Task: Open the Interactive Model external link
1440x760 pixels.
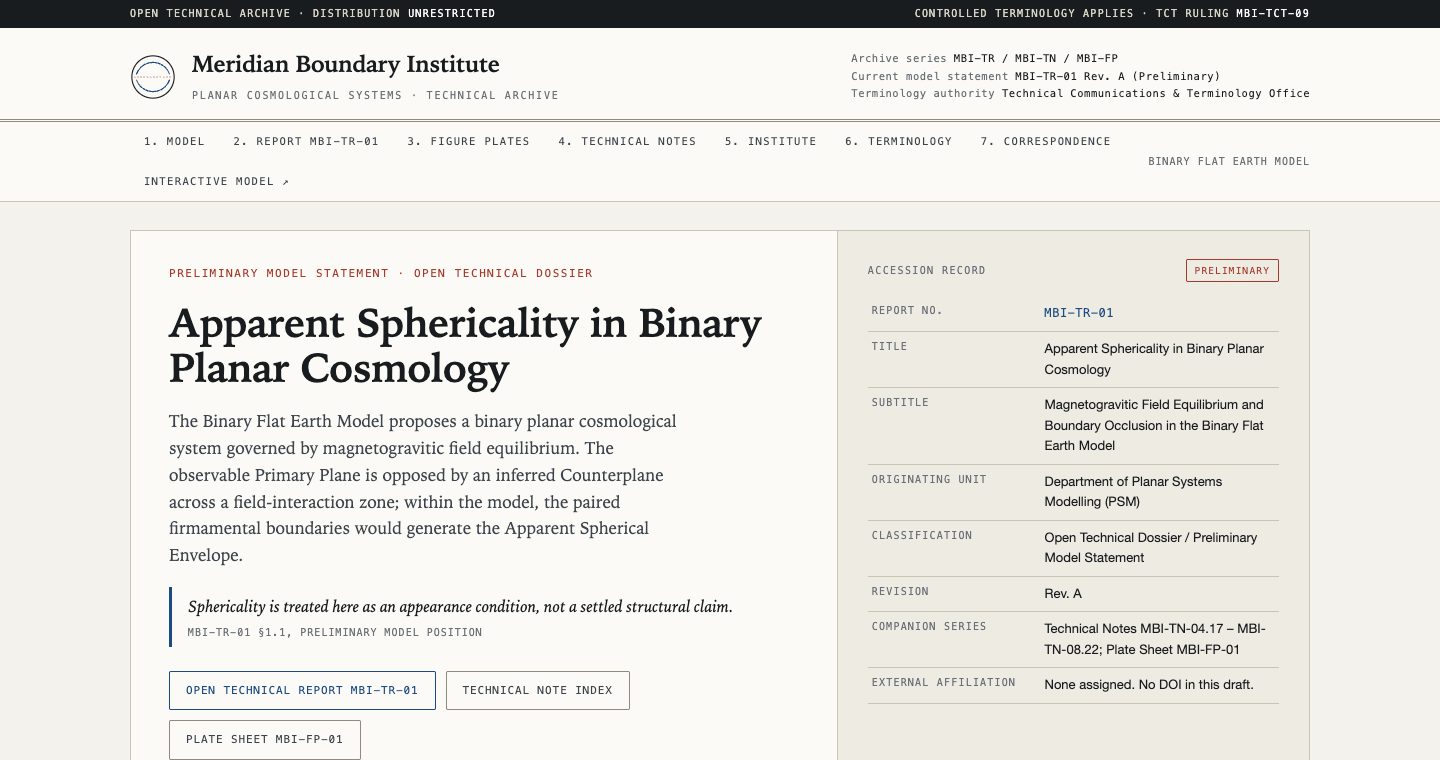Action: (x=216, y=181)
